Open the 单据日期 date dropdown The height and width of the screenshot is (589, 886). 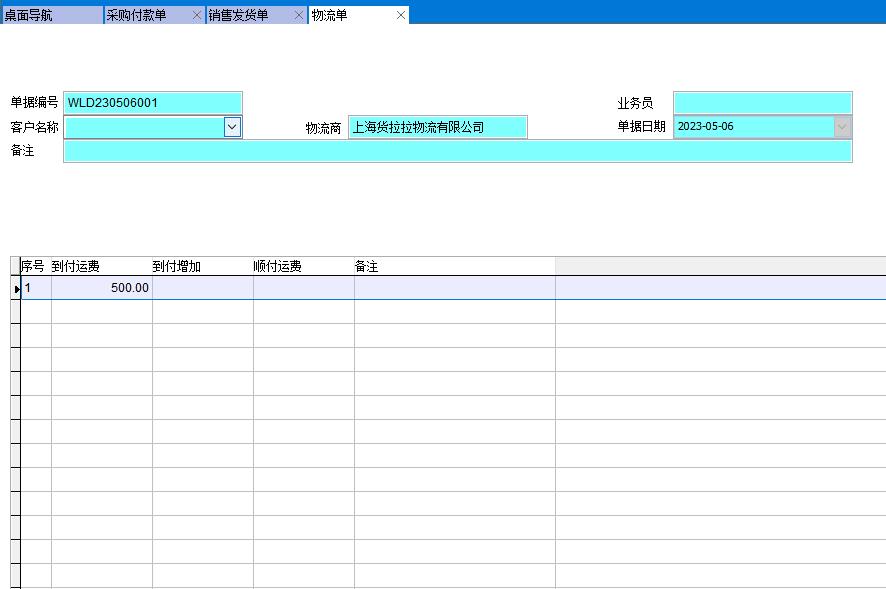[842, 127]
